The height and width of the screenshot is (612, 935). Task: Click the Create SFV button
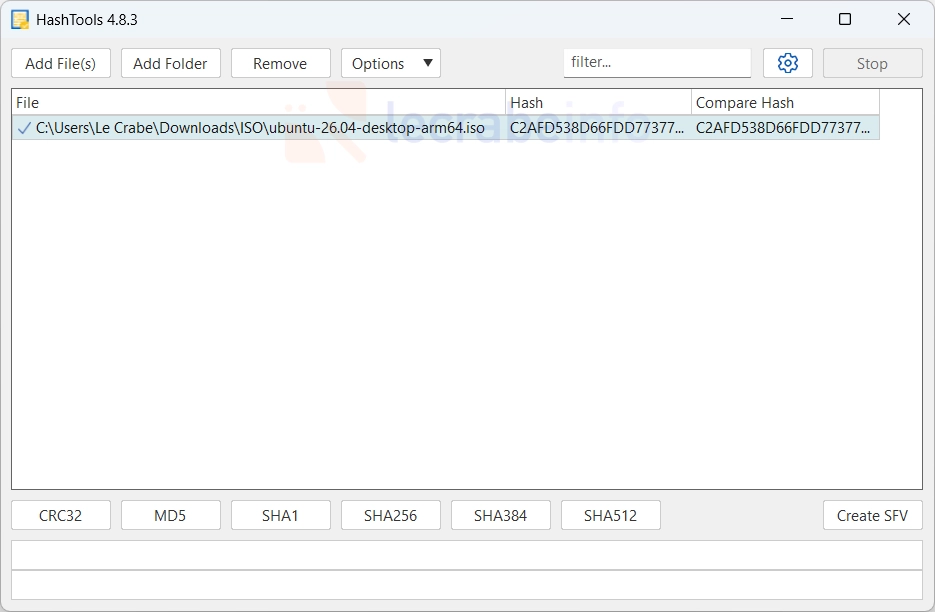(872, 515)
